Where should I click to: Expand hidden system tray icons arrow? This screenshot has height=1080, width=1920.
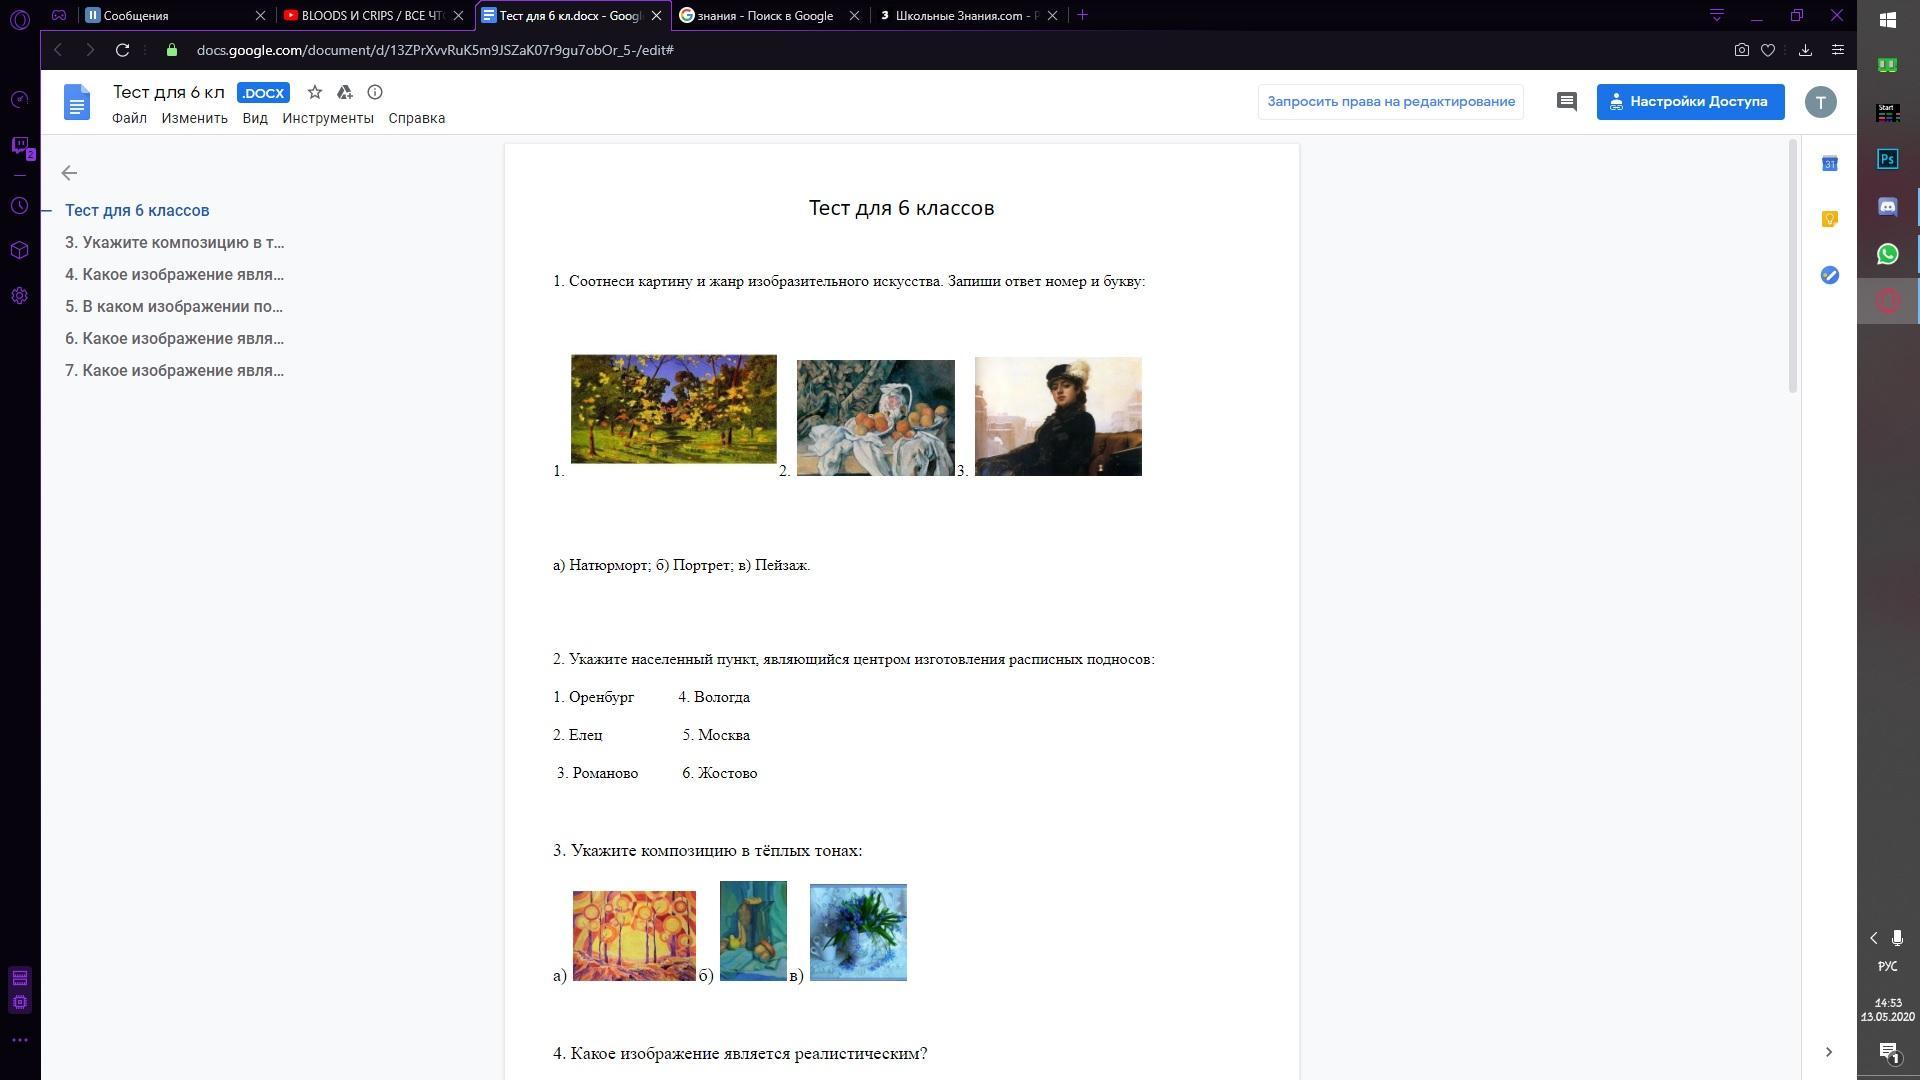pyautogui.click(x=1874, y=938)
